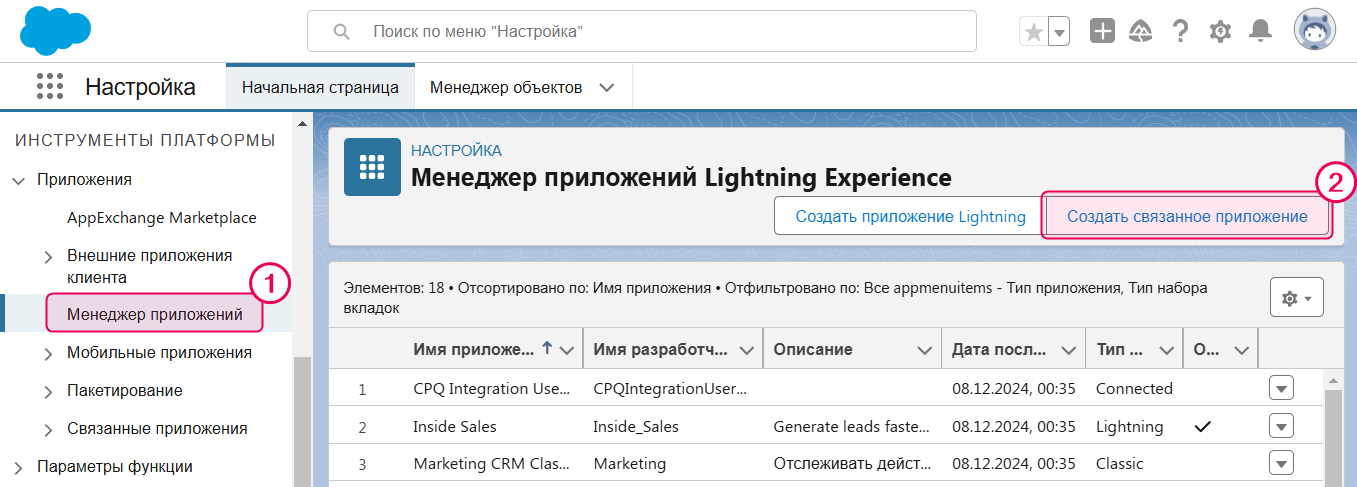This screenshot has height=487, width=1357.
Task: Click the Настройка app name label
Action: pyautogui.click(x=140, y=87)
